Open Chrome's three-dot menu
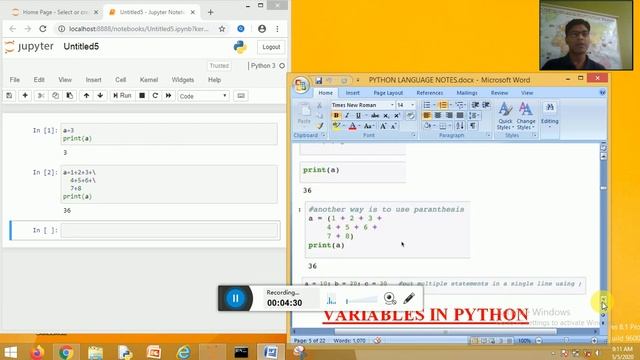The image size is (640, 360). click(x=278, y=29)
